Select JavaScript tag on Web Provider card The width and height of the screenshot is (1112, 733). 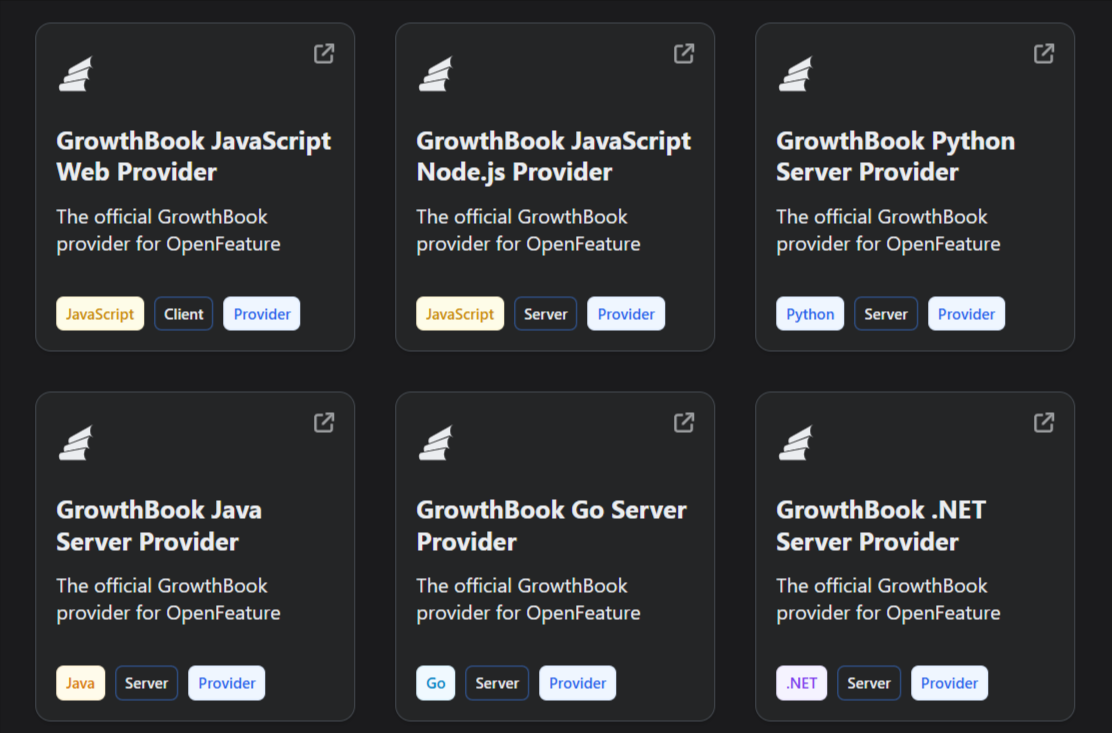[x=100, y=314]
